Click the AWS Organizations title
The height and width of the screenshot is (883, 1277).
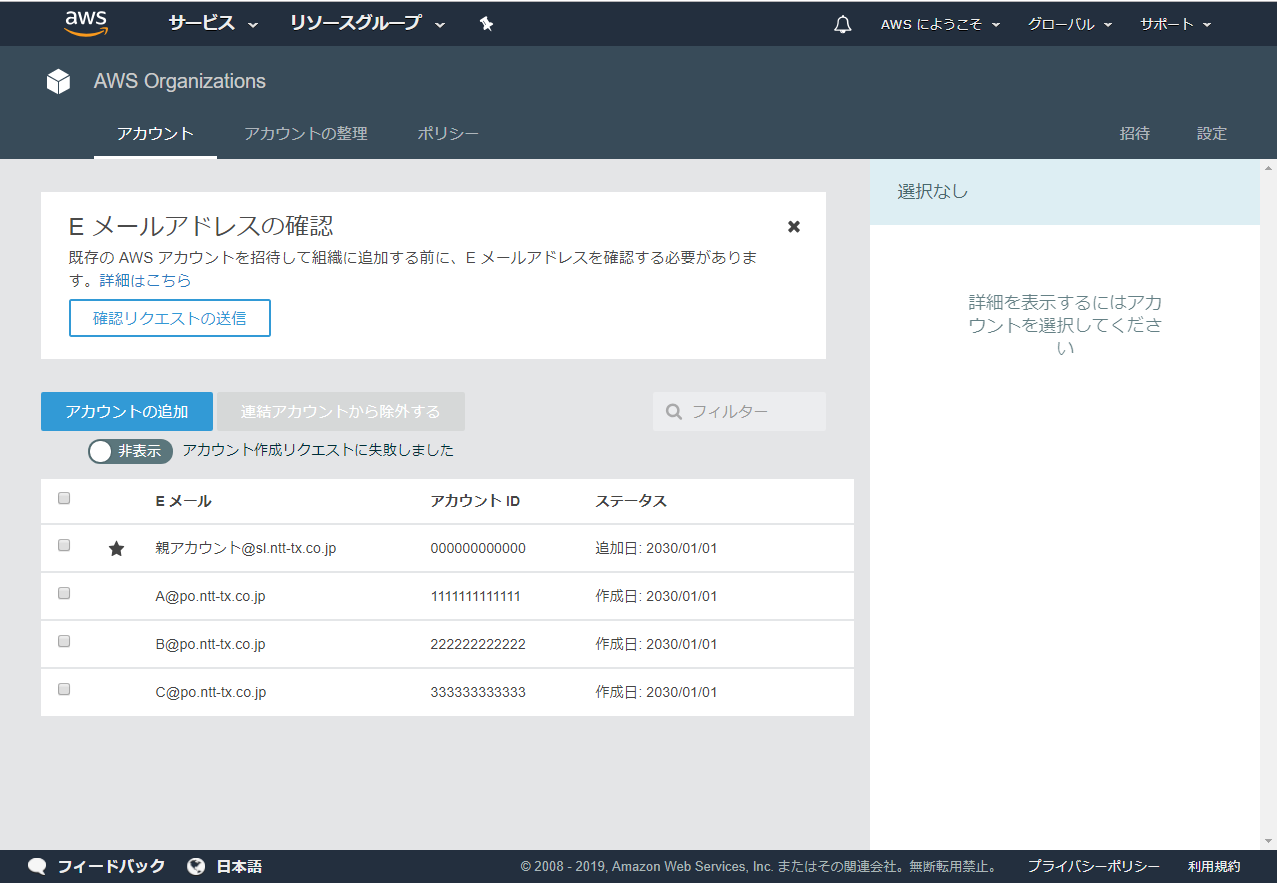point(180,81)
